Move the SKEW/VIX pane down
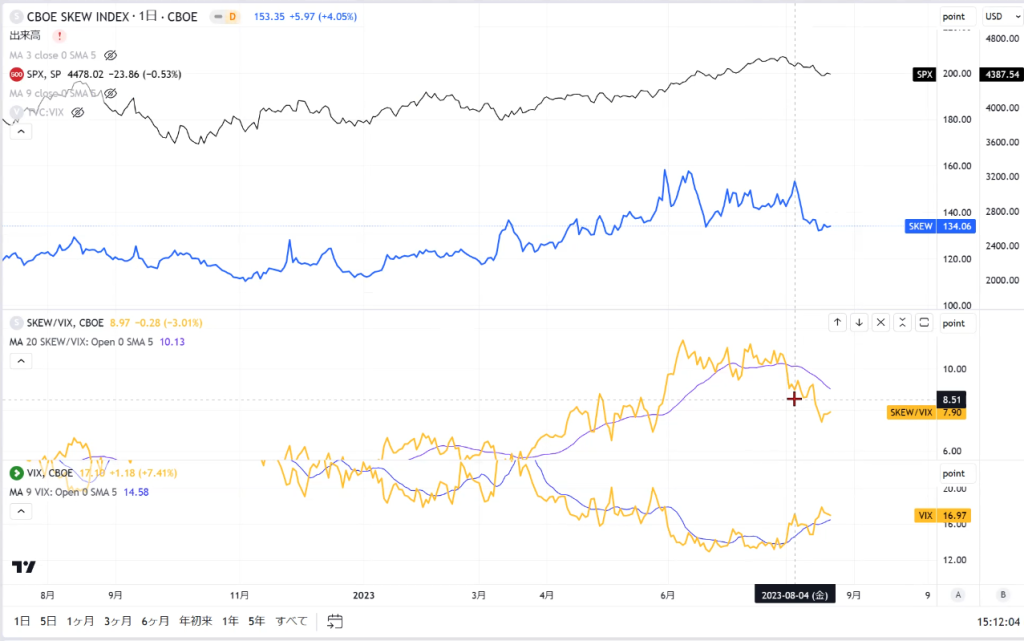Viewport: 1024px width, 641px height. coord(859,322)
